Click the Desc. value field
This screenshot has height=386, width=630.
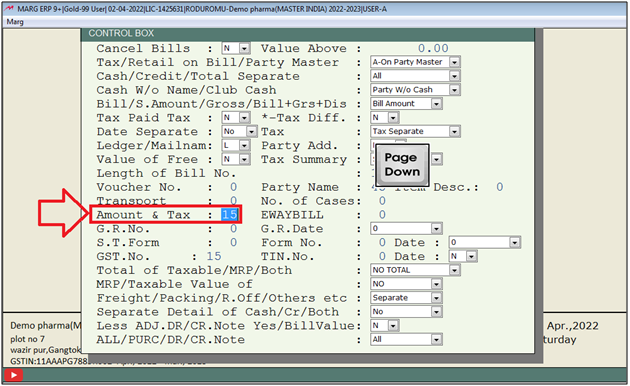point(499,187)
